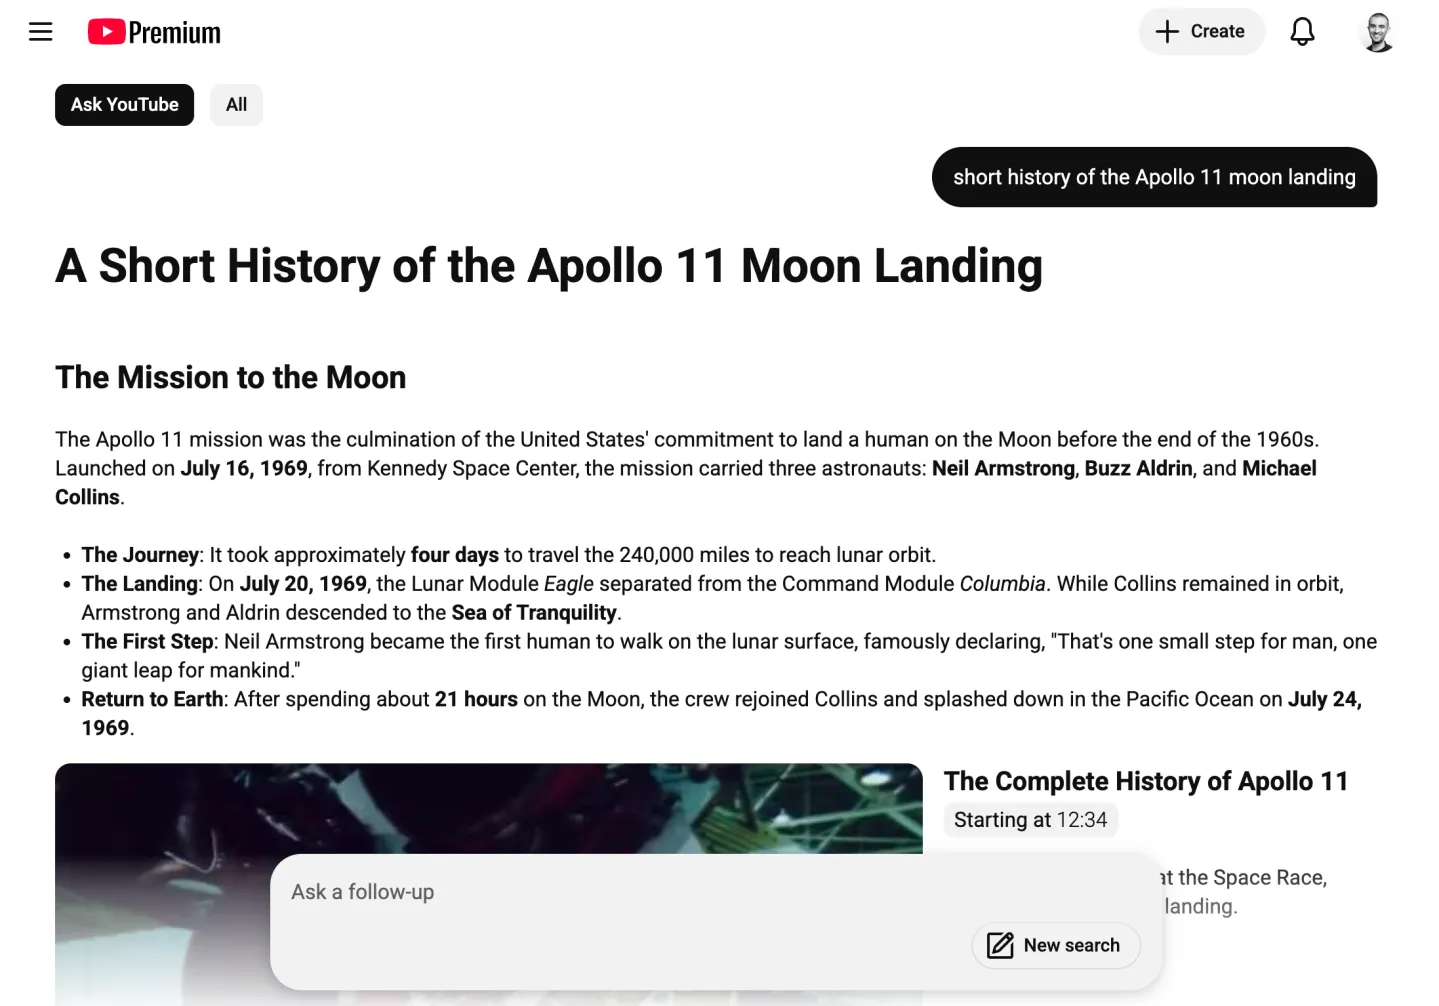
Task: Click the plus icon inside Create button
Action: coord(1167,31)
